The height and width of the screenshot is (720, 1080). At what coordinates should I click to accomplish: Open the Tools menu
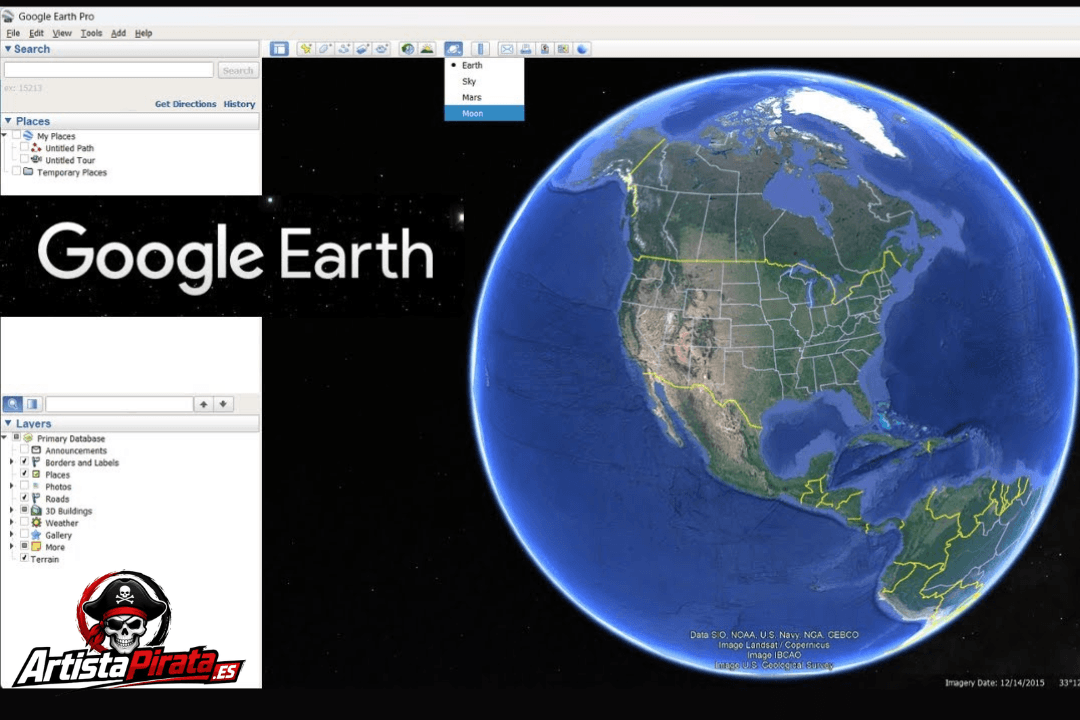pos(92,33)
